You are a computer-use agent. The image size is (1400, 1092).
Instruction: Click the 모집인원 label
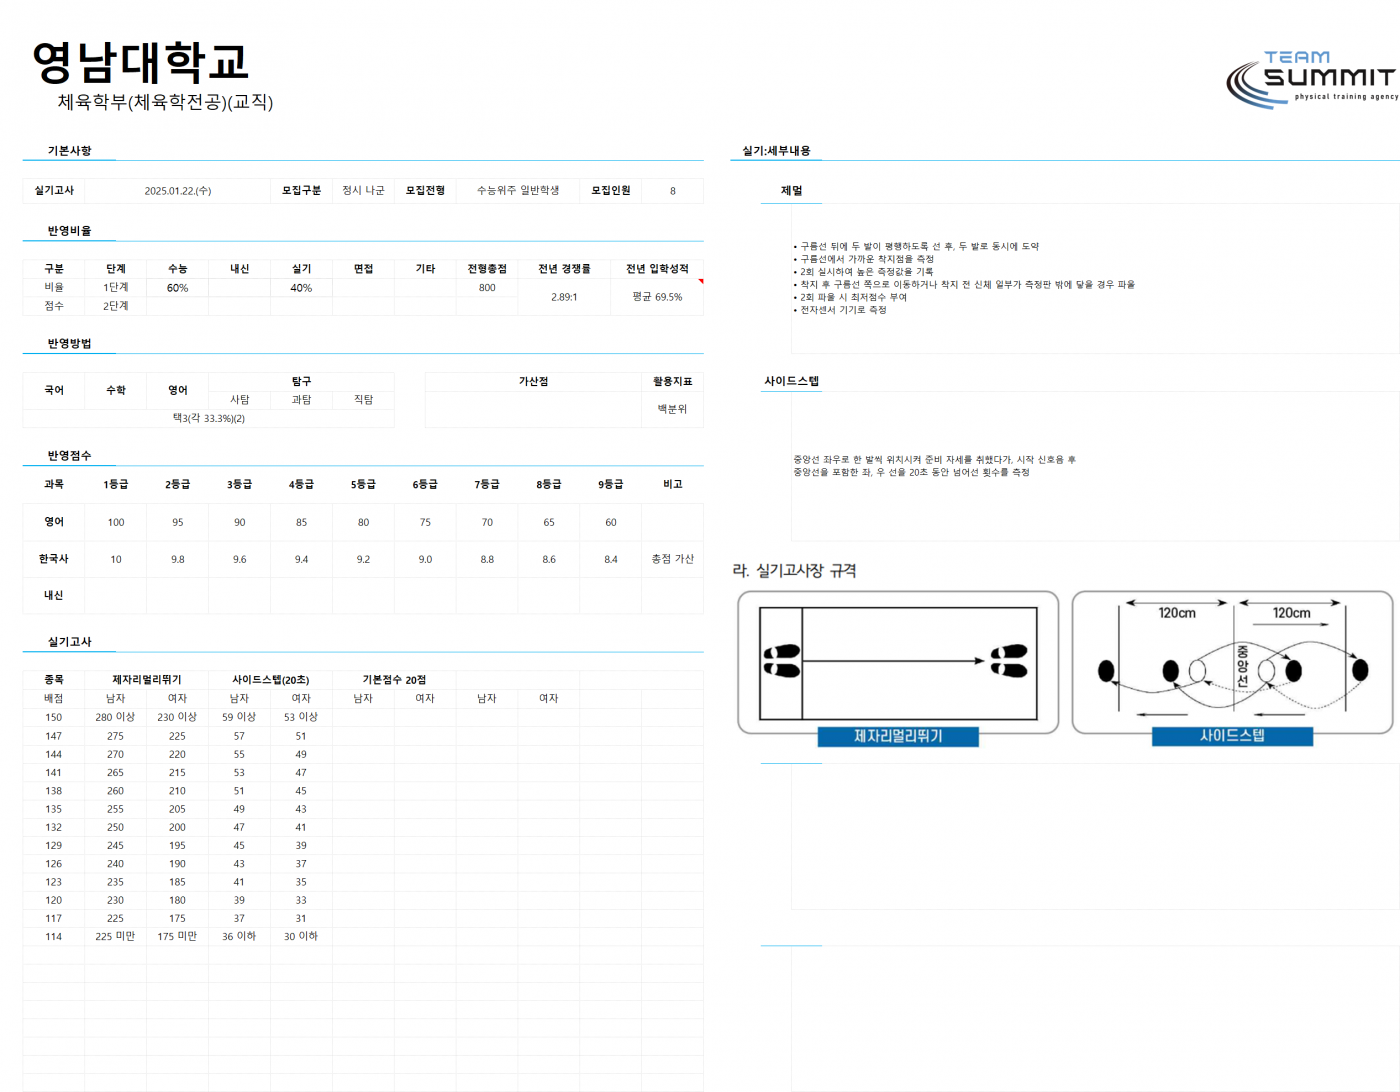click(611, 190)
